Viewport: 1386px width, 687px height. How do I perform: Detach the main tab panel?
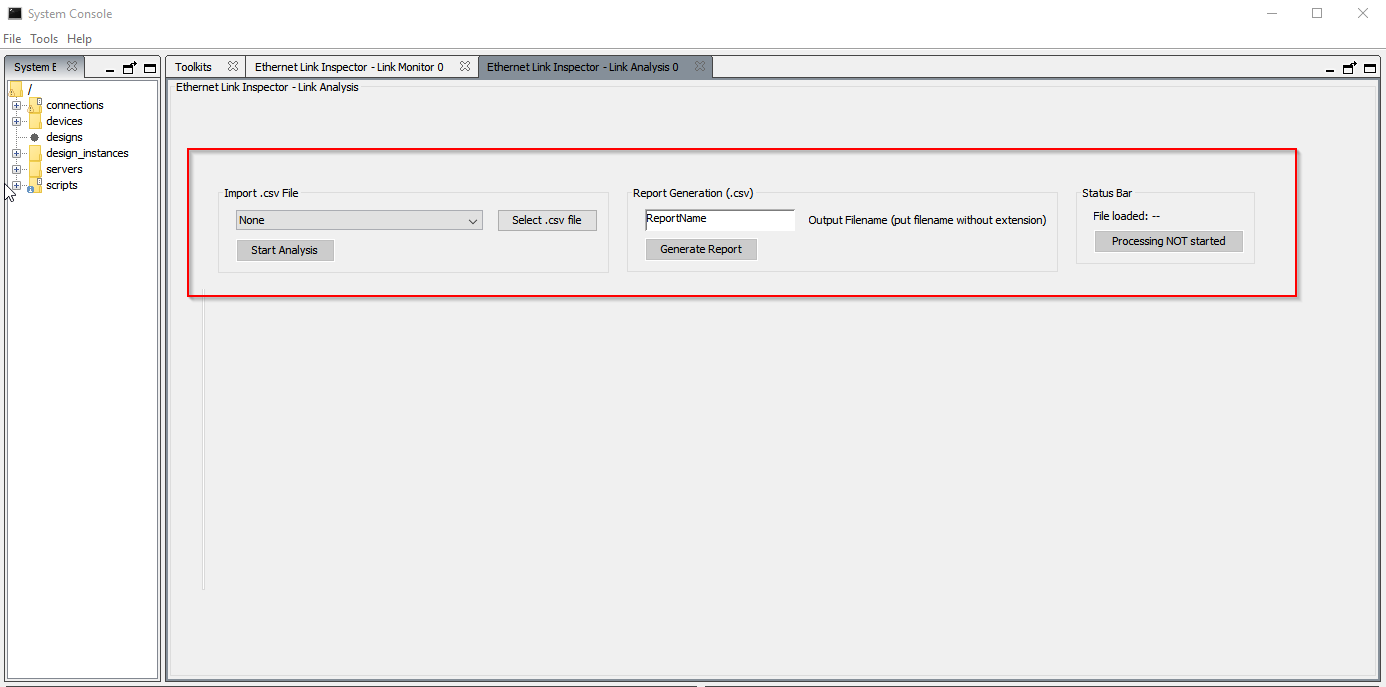1350,68
